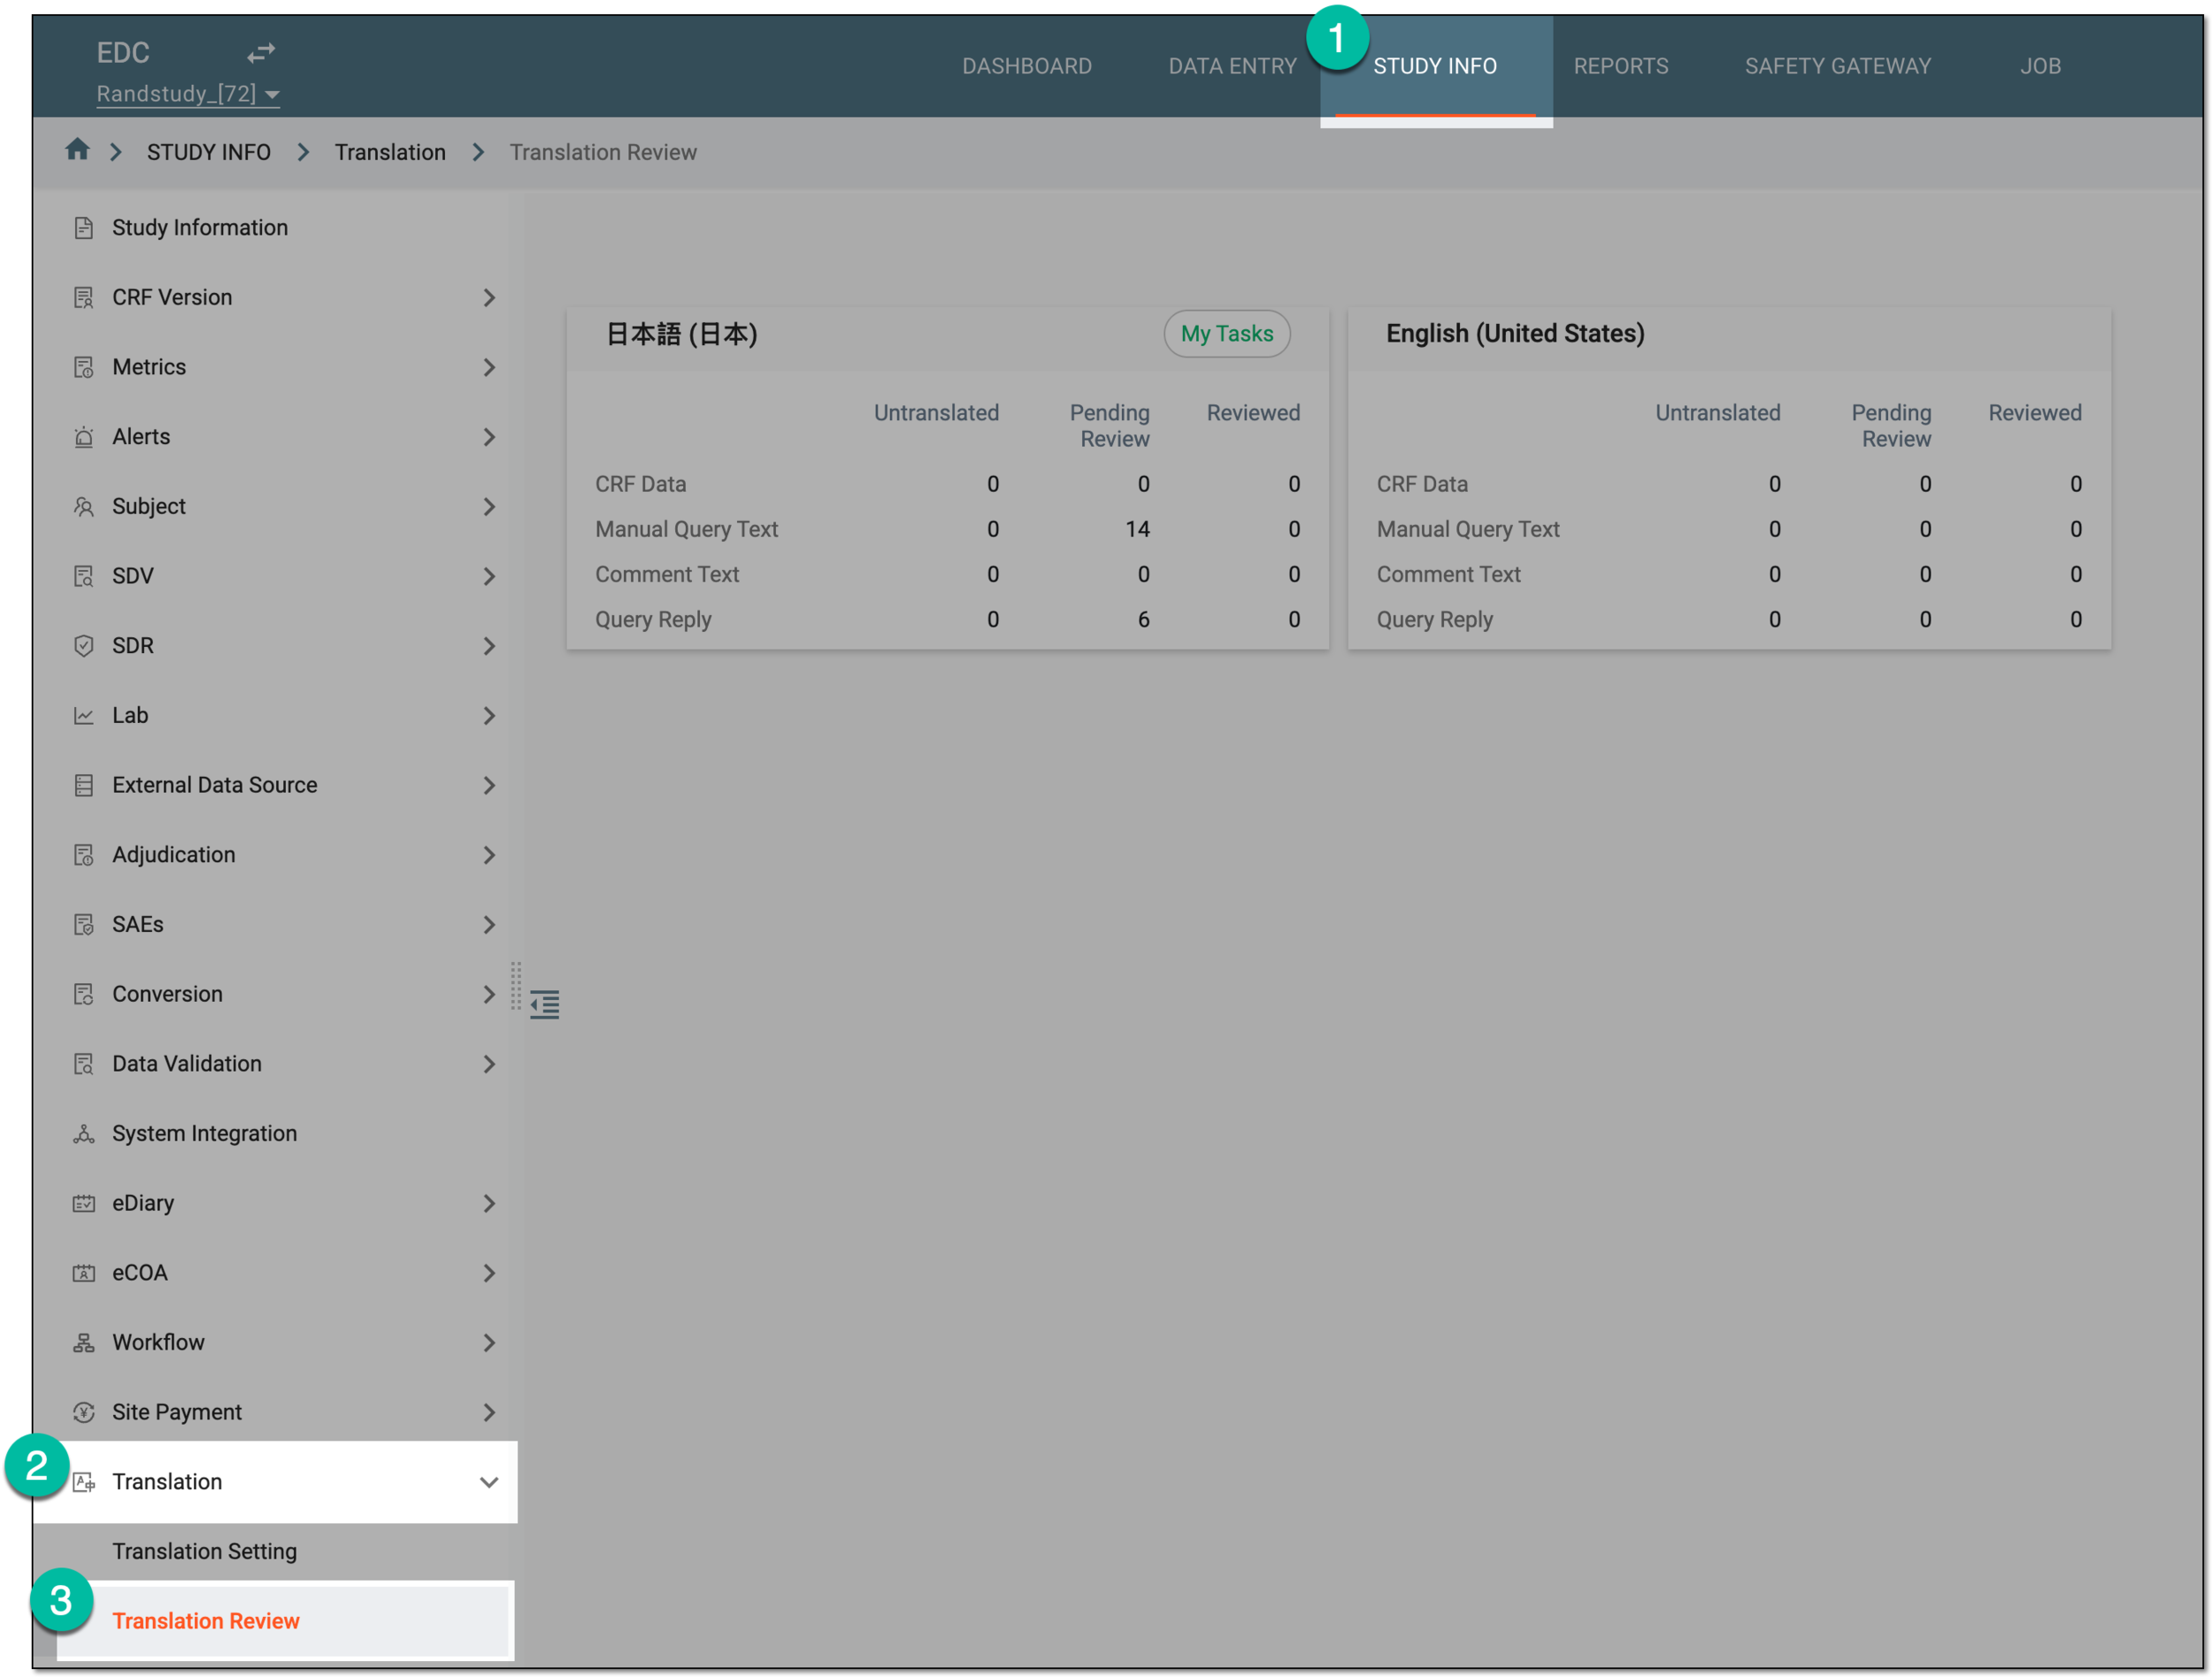Select the Translation Review submenu item
The width and height of the screenshot is (2212, 1677).
pos(205,1621)
